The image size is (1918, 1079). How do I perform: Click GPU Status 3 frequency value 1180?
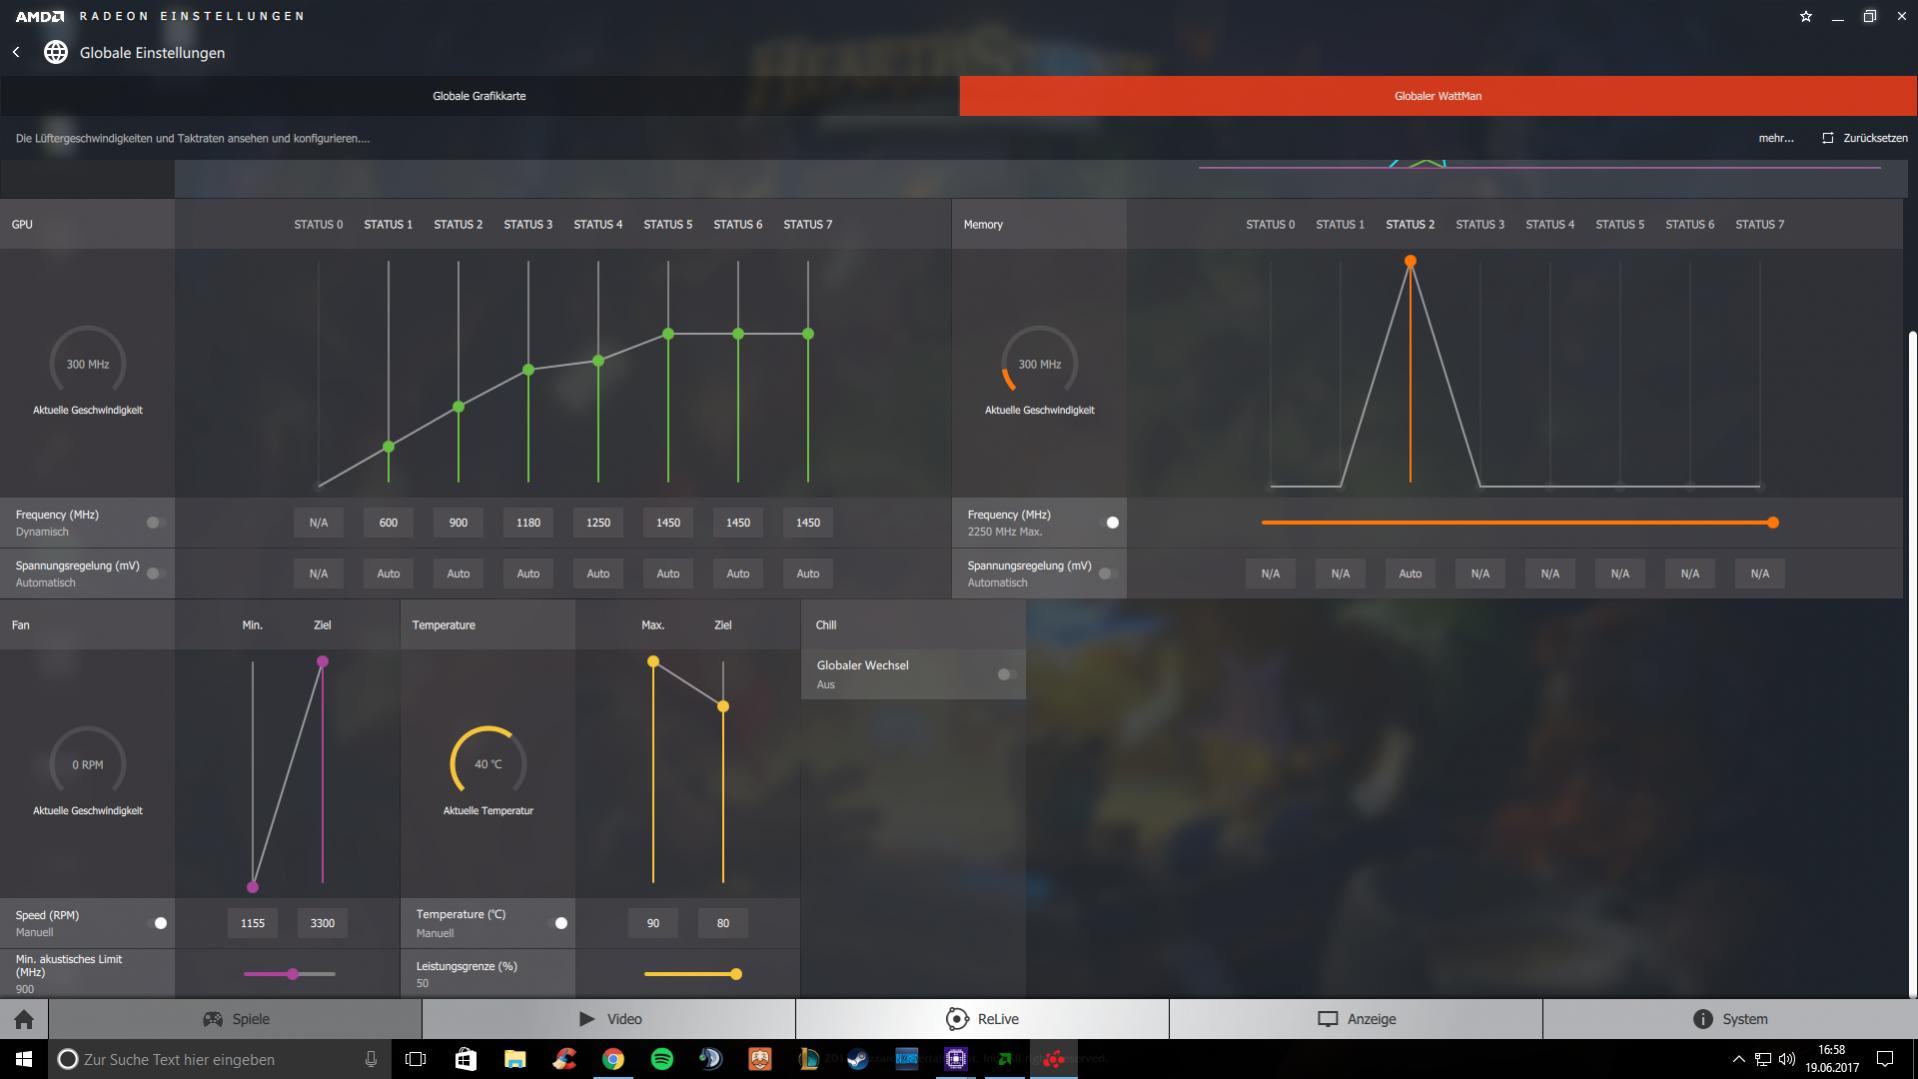528,522
